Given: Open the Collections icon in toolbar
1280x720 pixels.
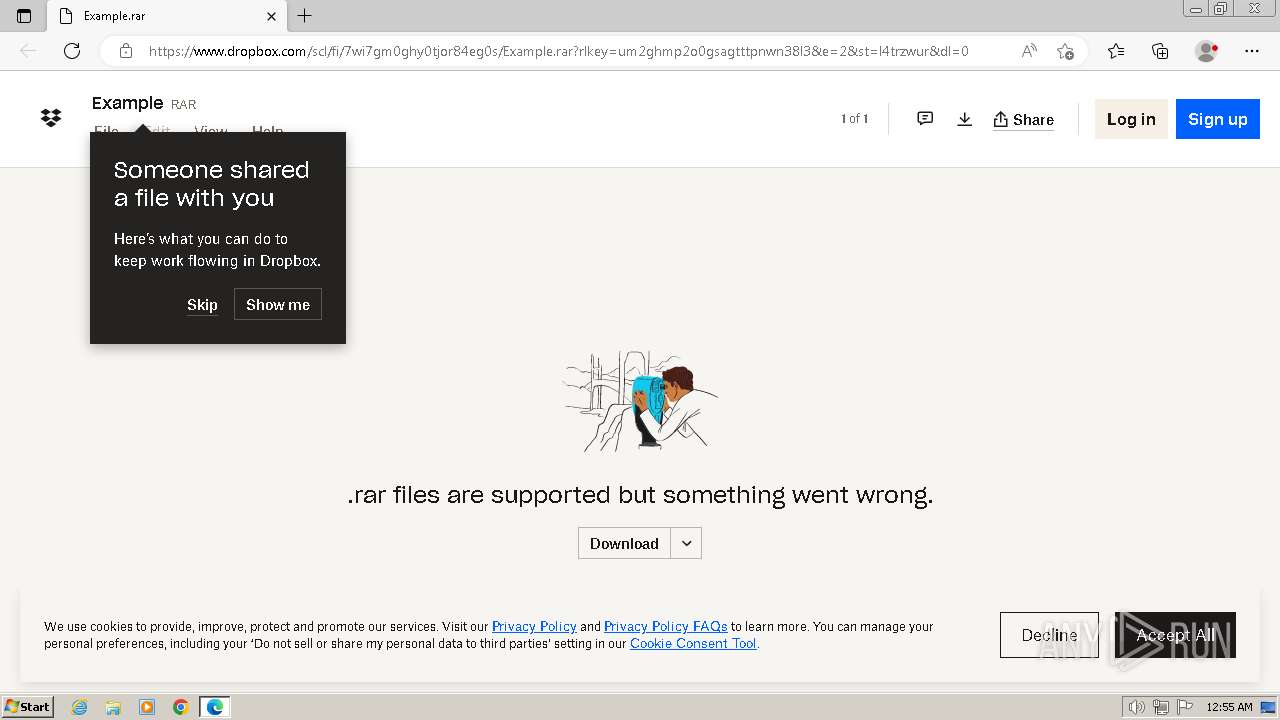Looking at the screenshot, I should (x=1160, y=51).
